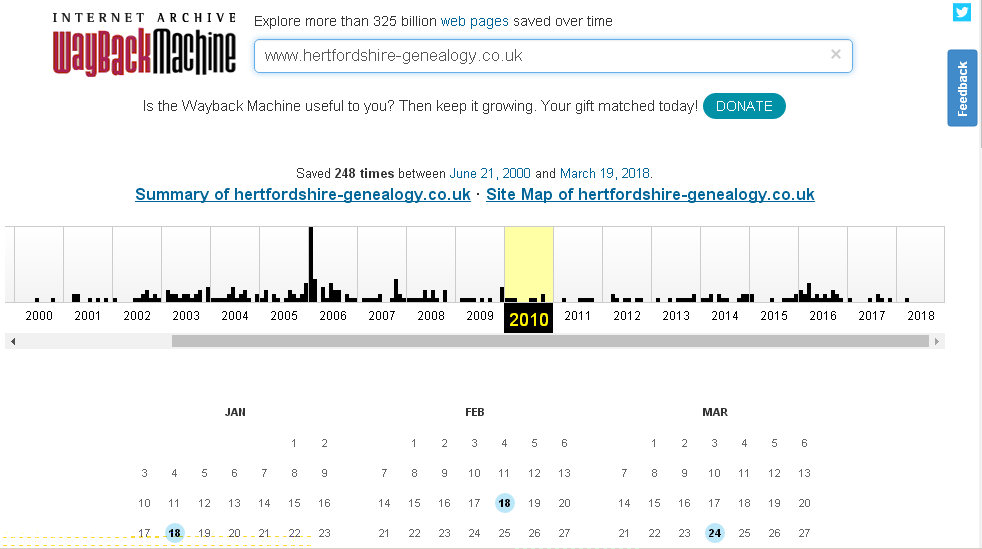Click the tall capture spike in 2005
The image size is (982, 549).
coord(311,264)
